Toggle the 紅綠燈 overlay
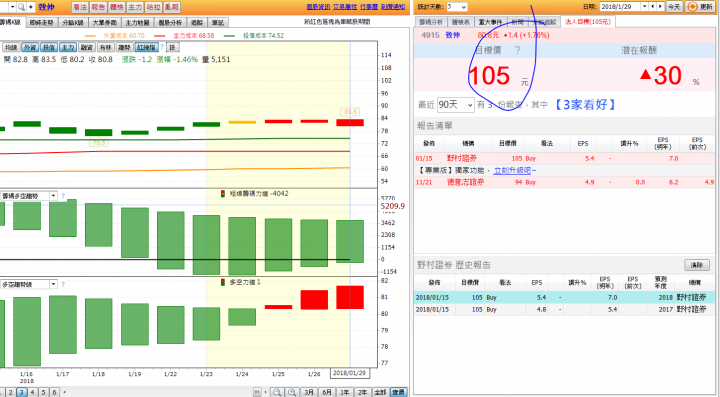 coord(146,47)
